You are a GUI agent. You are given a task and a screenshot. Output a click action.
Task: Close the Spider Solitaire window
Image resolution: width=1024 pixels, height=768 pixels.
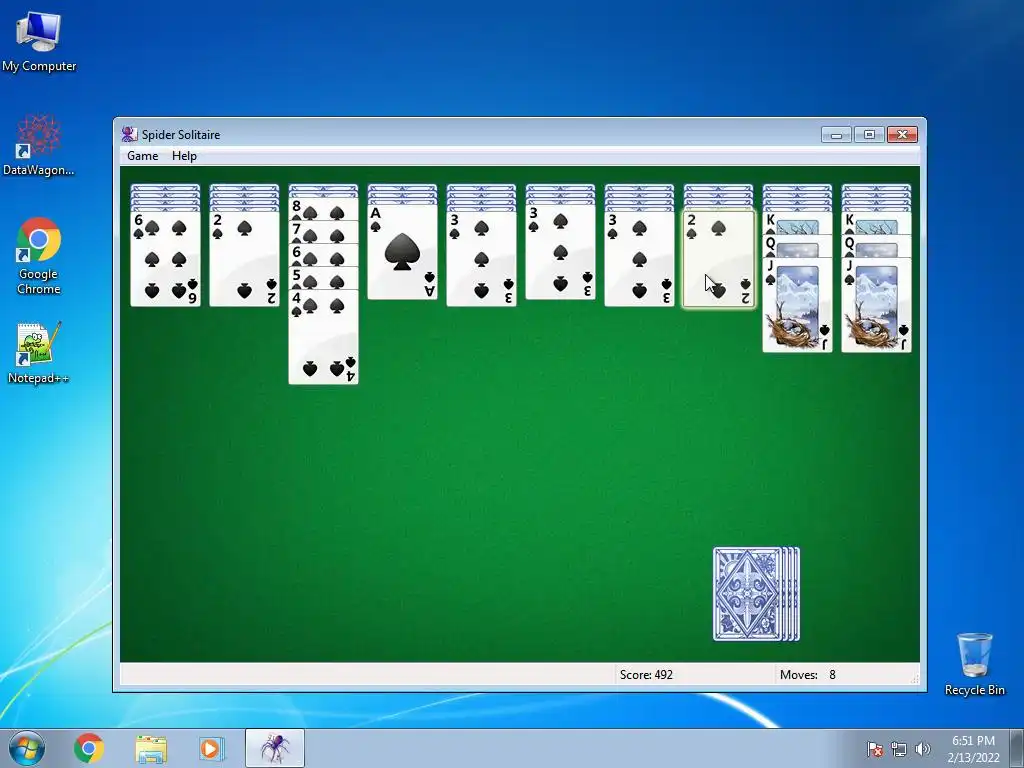[x=903, y=135]
